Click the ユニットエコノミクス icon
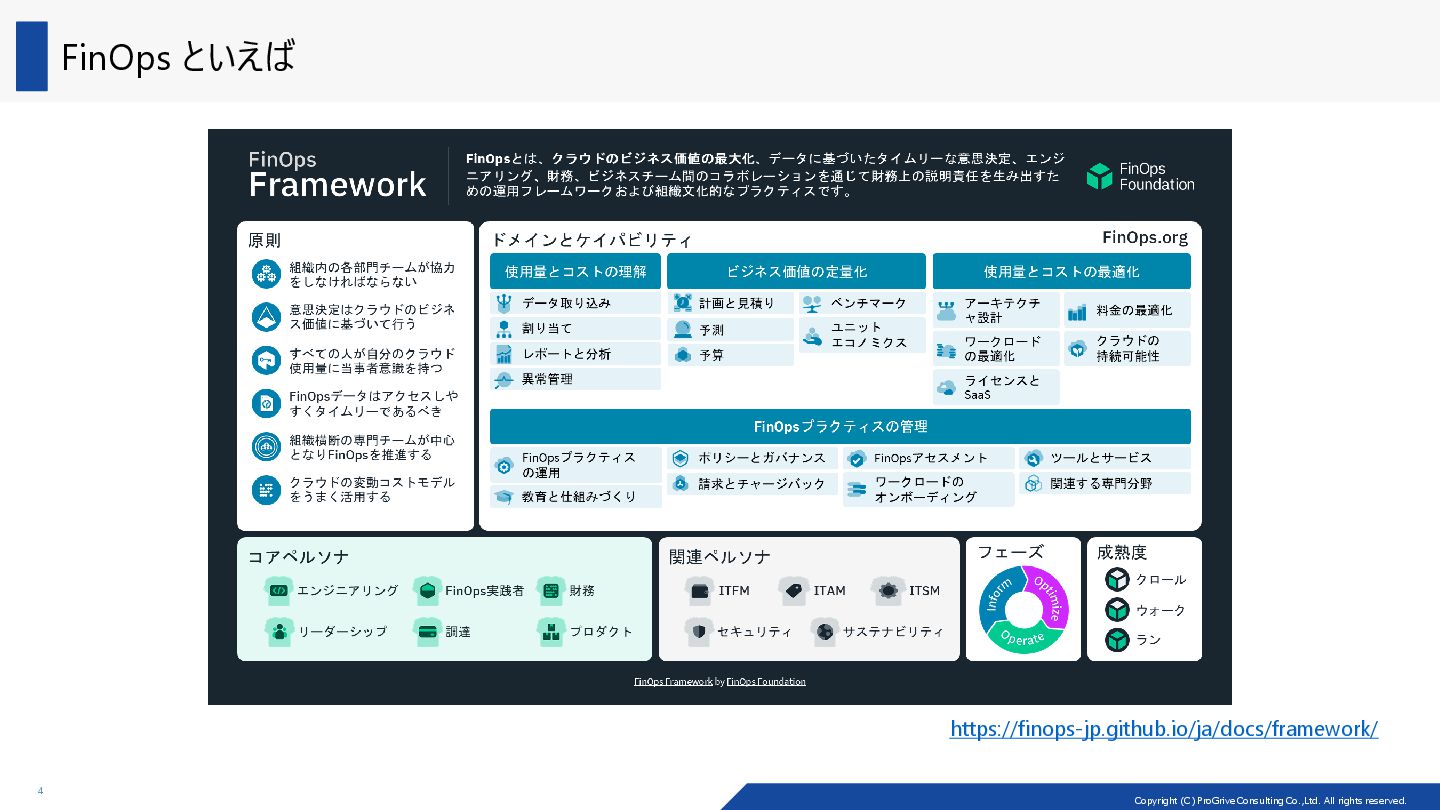 point(812,335)
